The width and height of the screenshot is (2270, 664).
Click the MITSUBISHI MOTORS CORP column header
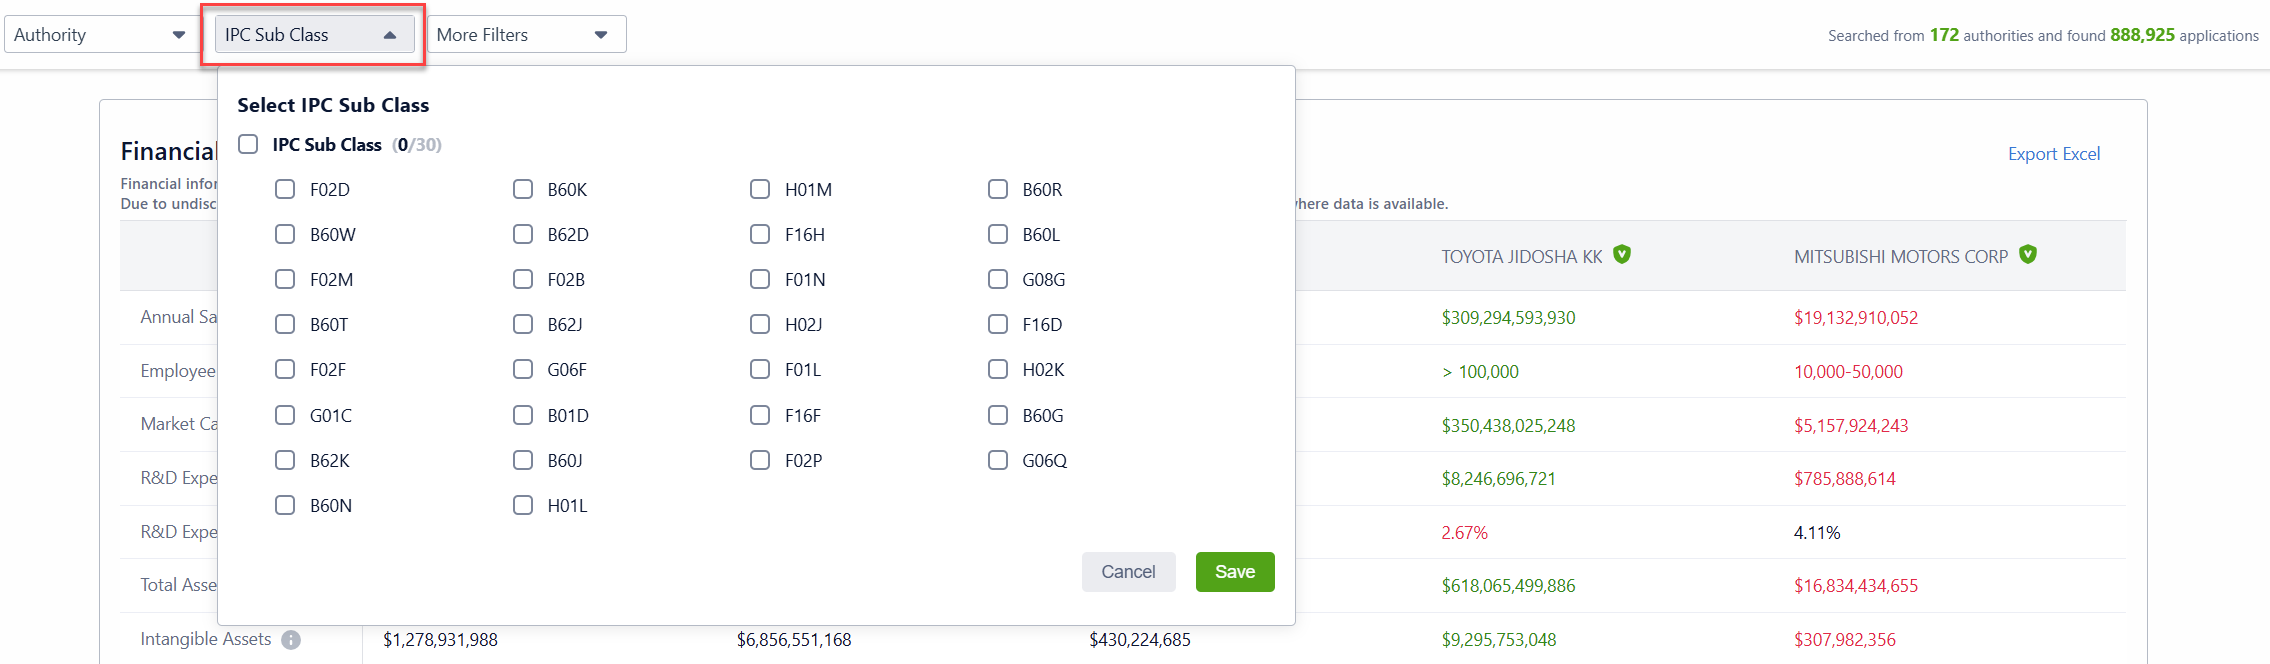(1900, 257)
